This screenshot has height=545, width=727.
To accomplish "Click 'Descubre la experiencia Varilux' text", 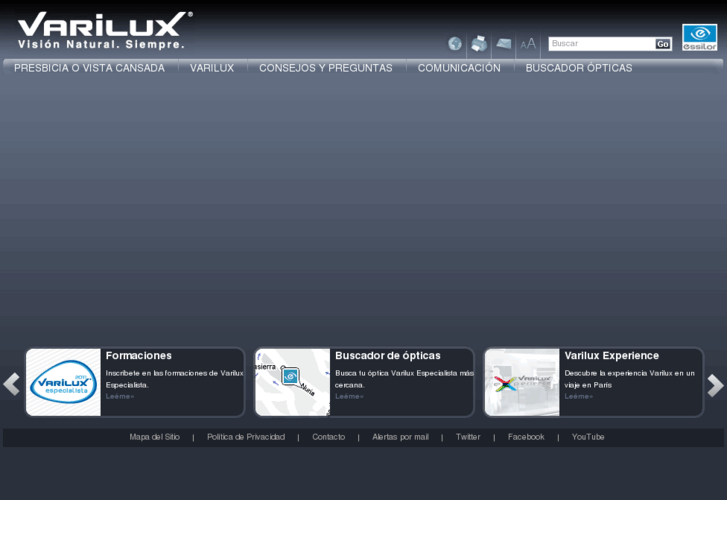I will 630,379.
